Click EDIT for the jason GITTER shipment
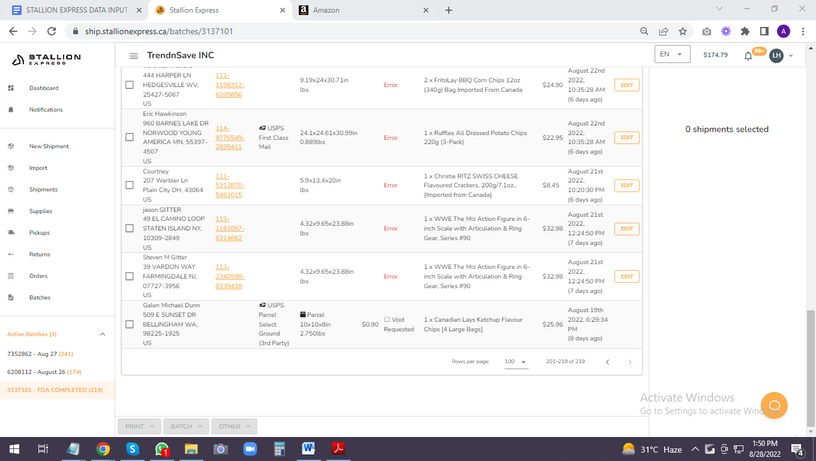The width and height of the screenshot is (816, 461). (x=626, y=229)
